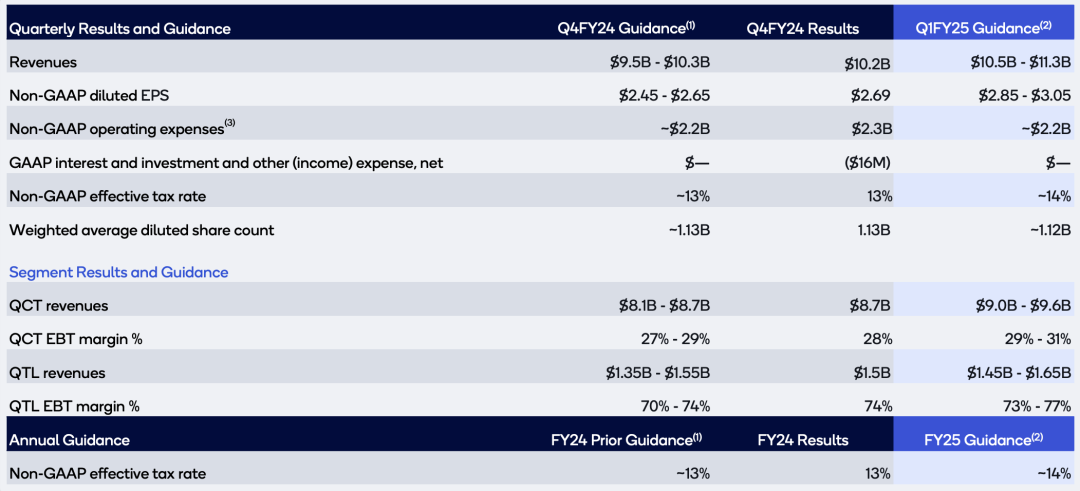The height and width of the screenshot is (491, 1080).
Task: Click the Revenues row label
Action: (43, 63)
